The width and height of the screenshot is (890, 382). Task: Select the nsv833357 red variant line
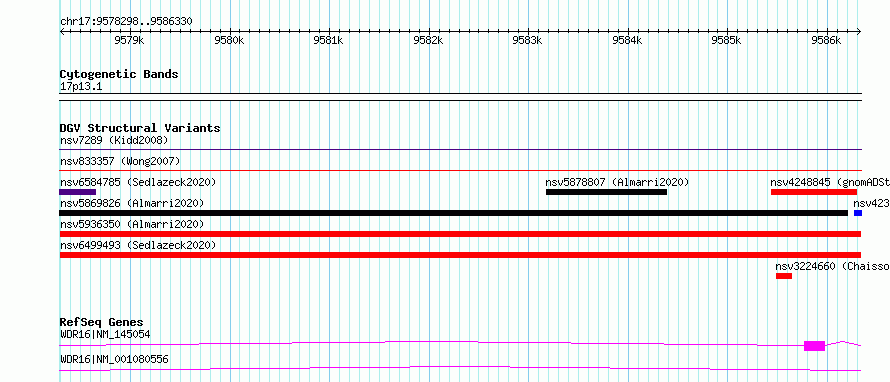[460, 170]
